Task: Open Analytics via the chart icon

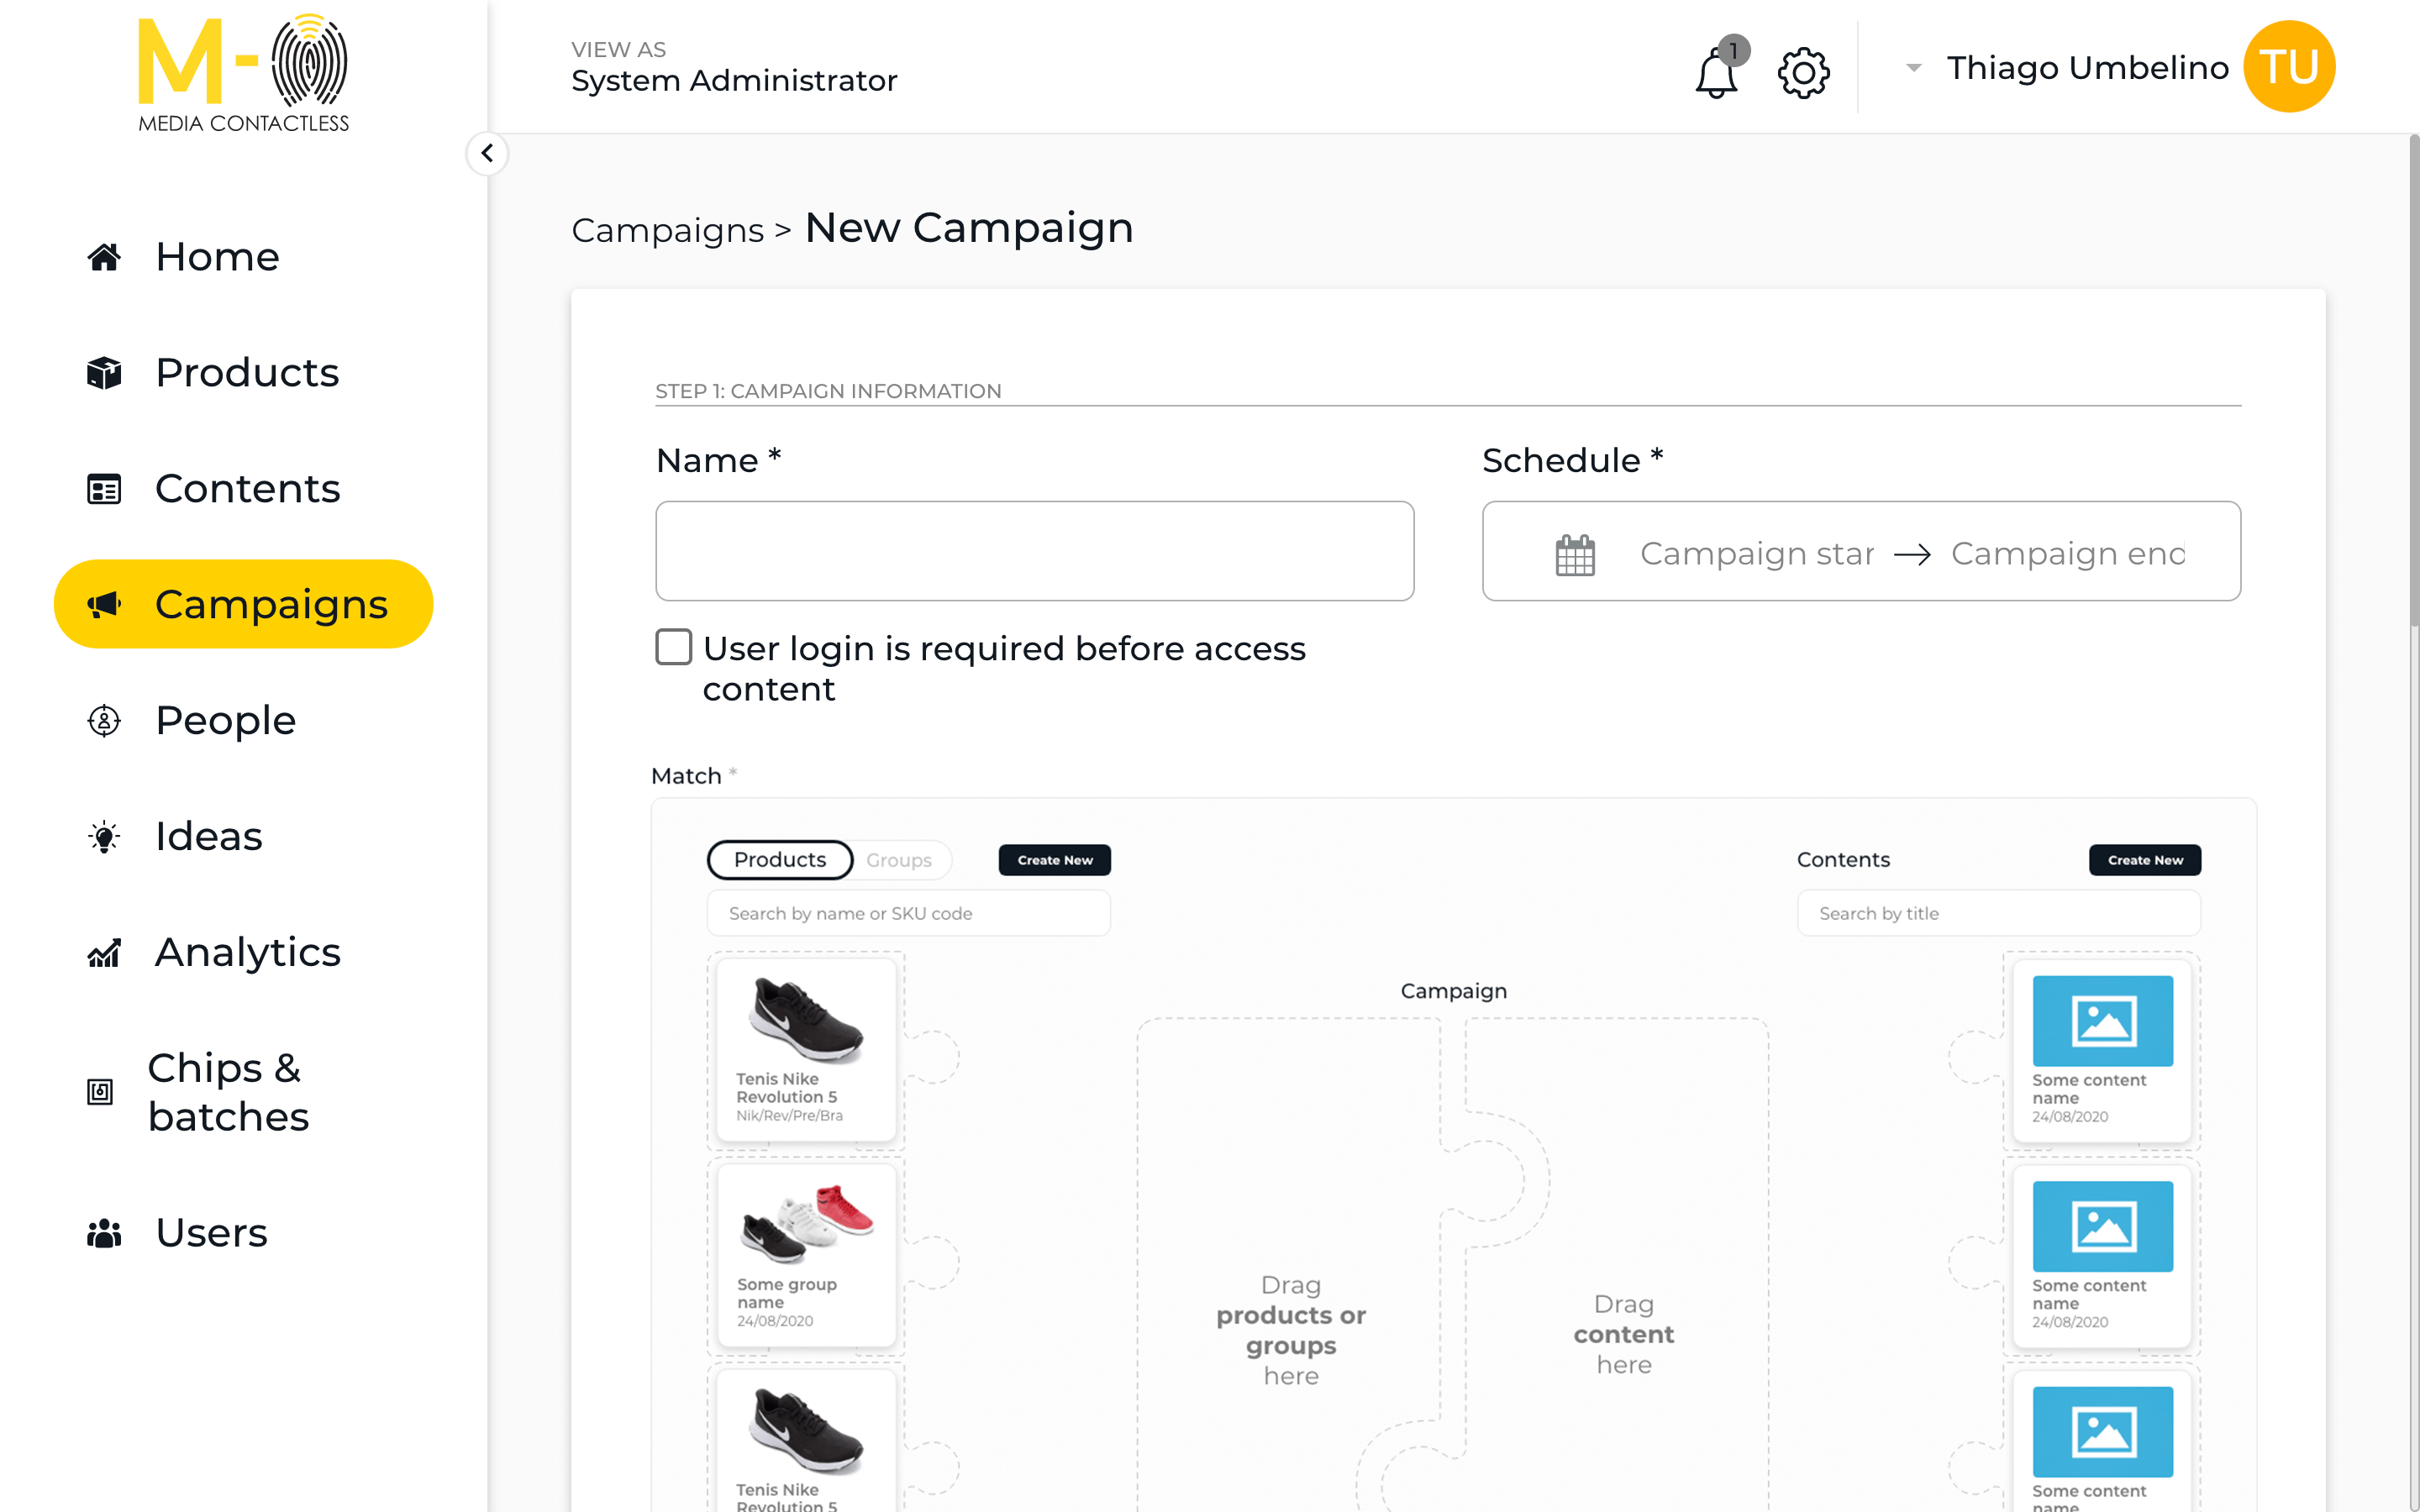Action: [104, 953]
